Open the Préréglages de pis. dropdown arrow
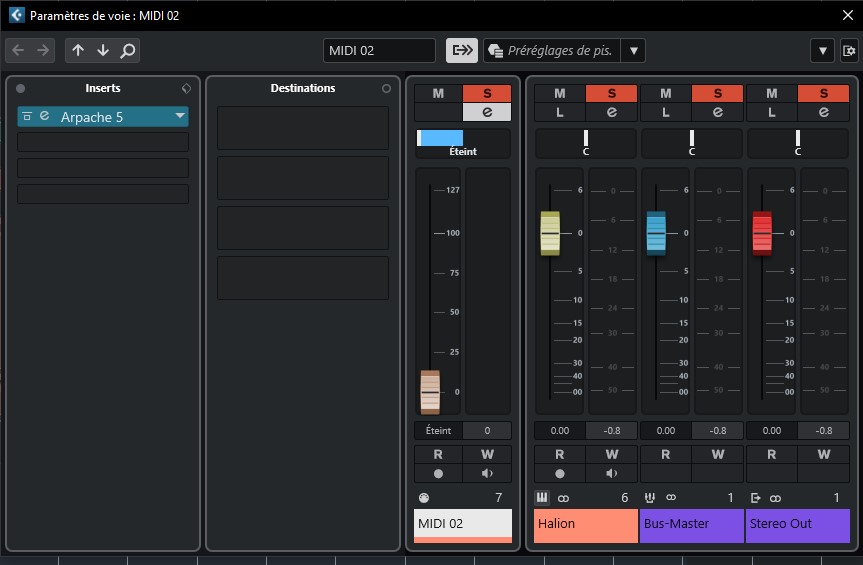 tap(633, 51)
